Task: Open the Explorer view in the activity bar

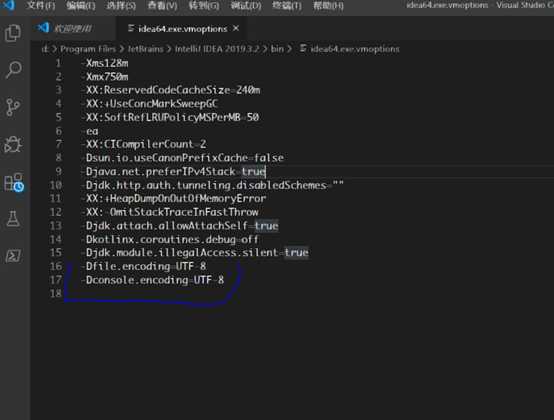Action: (13, 34)
